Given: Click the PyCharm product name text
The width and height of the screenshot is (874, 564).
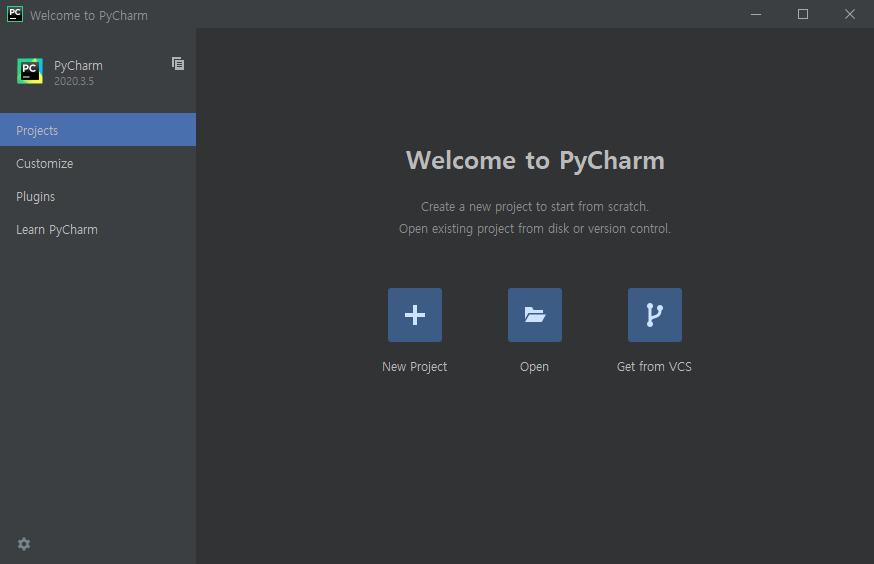Looking at the screenshot, I should 78,66.
